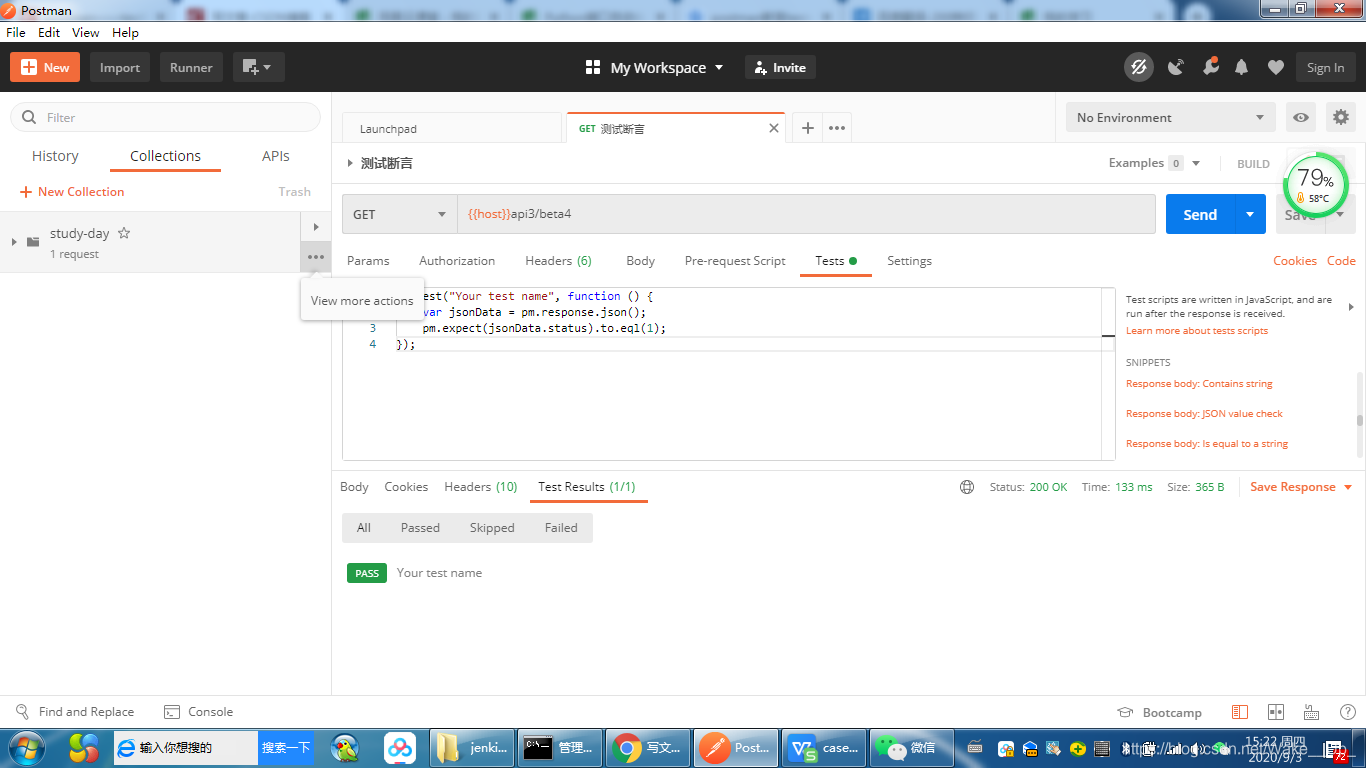
Task: Click the network globe icon in response bar
Action: (967, 487)
